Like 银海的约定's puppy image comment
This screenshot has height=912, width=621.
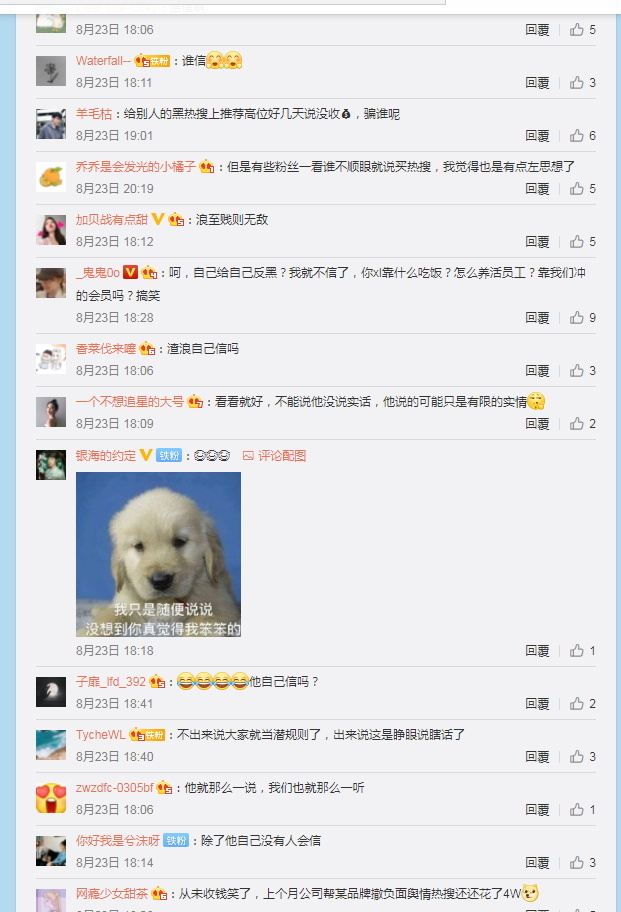[x=583, y=651]
